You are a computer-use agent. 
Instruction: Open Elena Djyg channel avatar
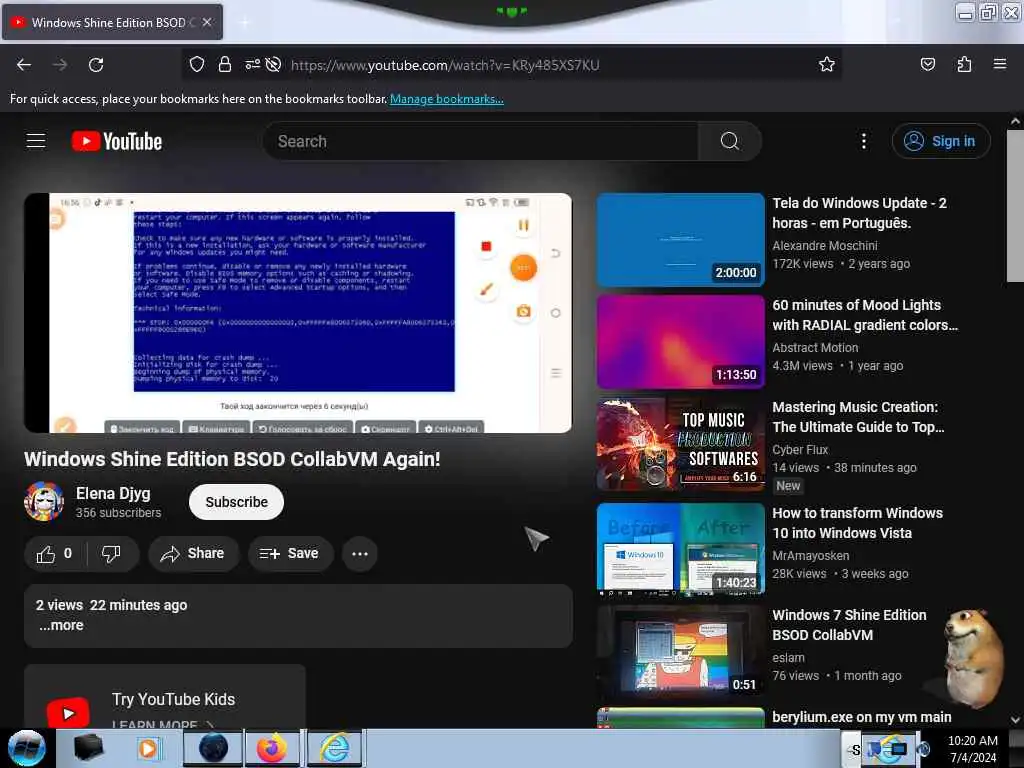click(x=44, y=502)
